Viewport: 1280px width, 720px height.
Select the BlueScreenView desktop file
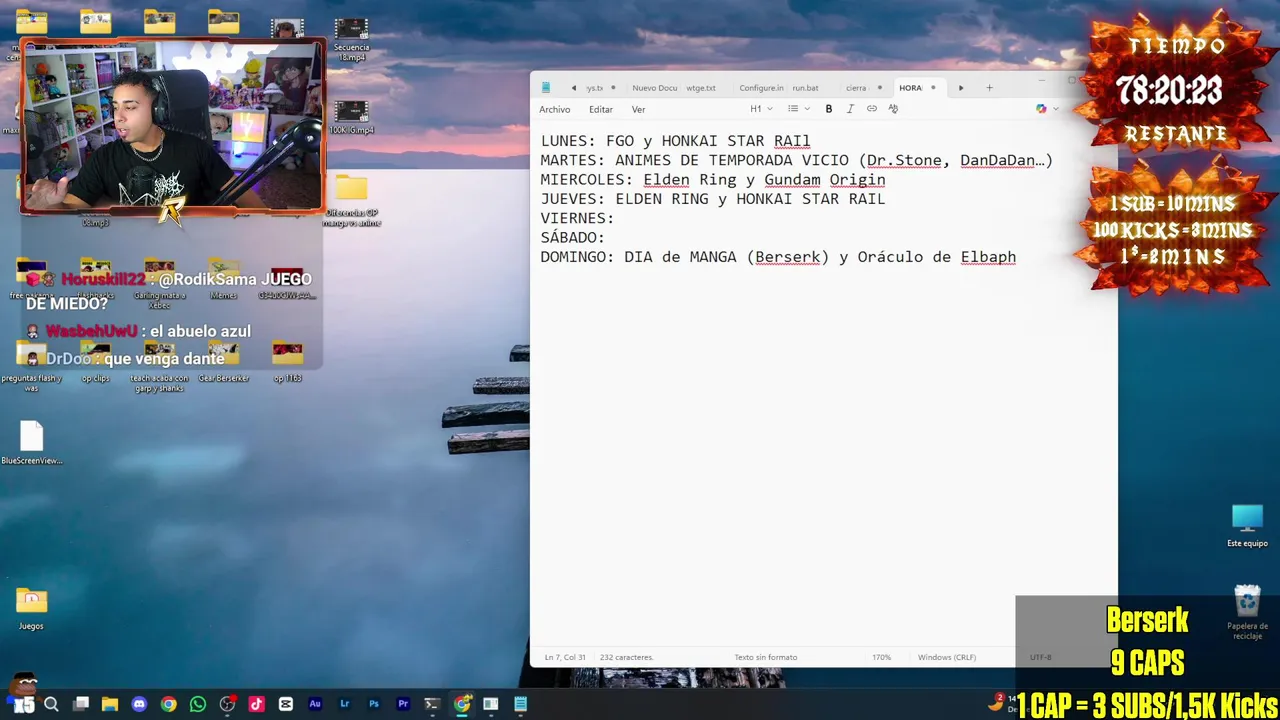[32, 443]
